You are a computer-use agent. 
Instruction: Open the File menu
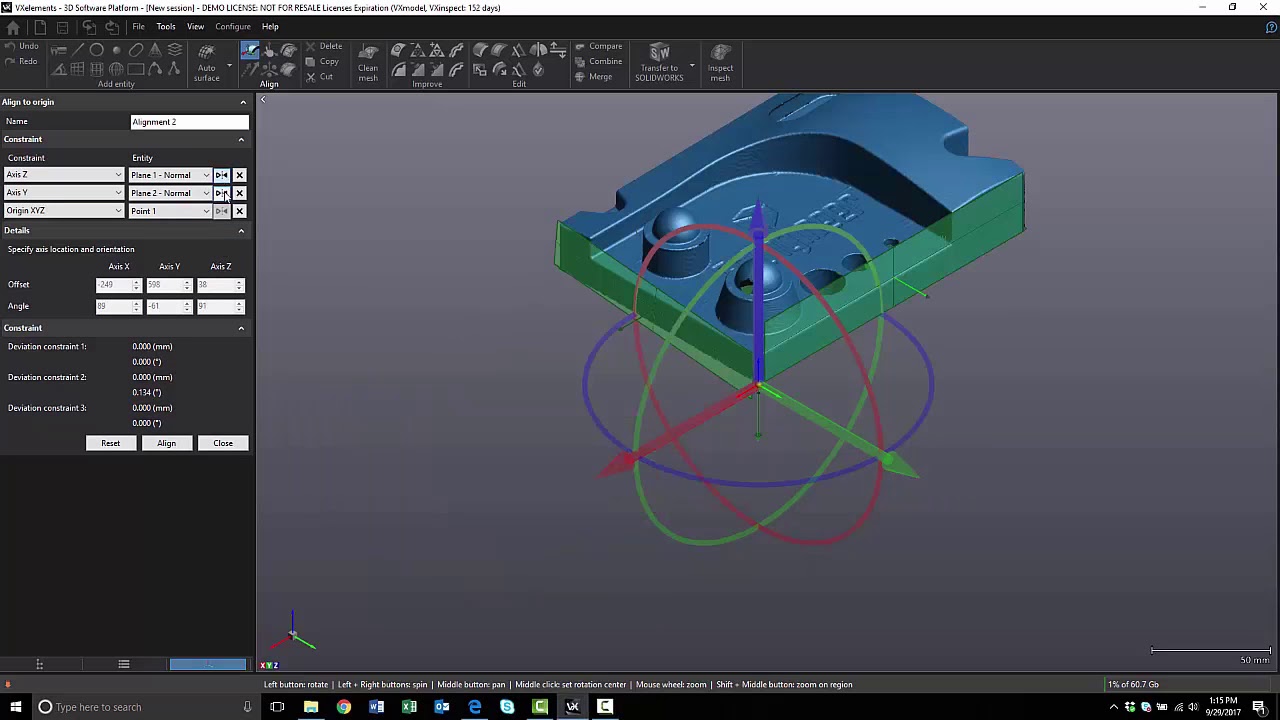pos(138,27)
